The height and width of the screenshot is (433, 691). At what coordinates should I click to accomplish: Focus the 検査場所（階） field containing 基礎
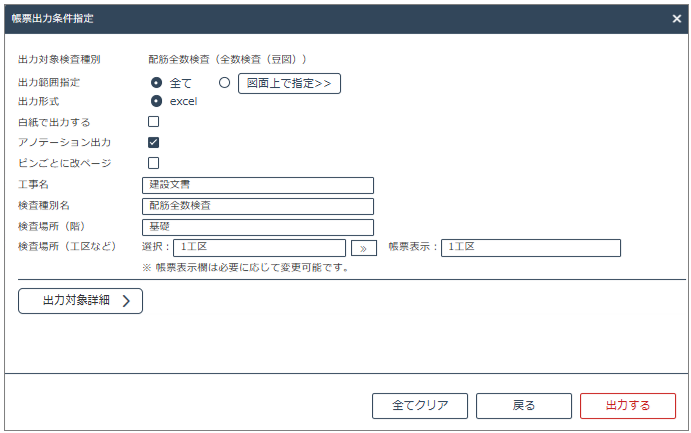pyautogui.click(x=258, y=227)
